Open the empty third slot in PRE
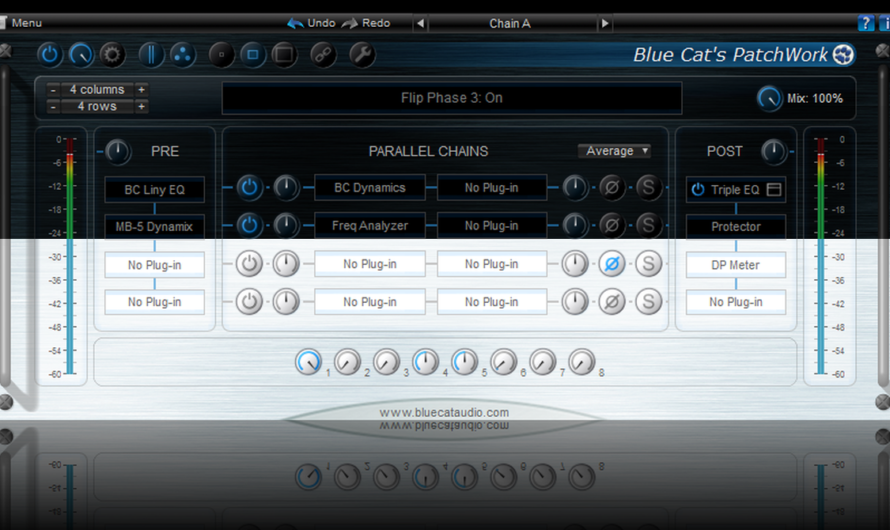 (154, 265)
